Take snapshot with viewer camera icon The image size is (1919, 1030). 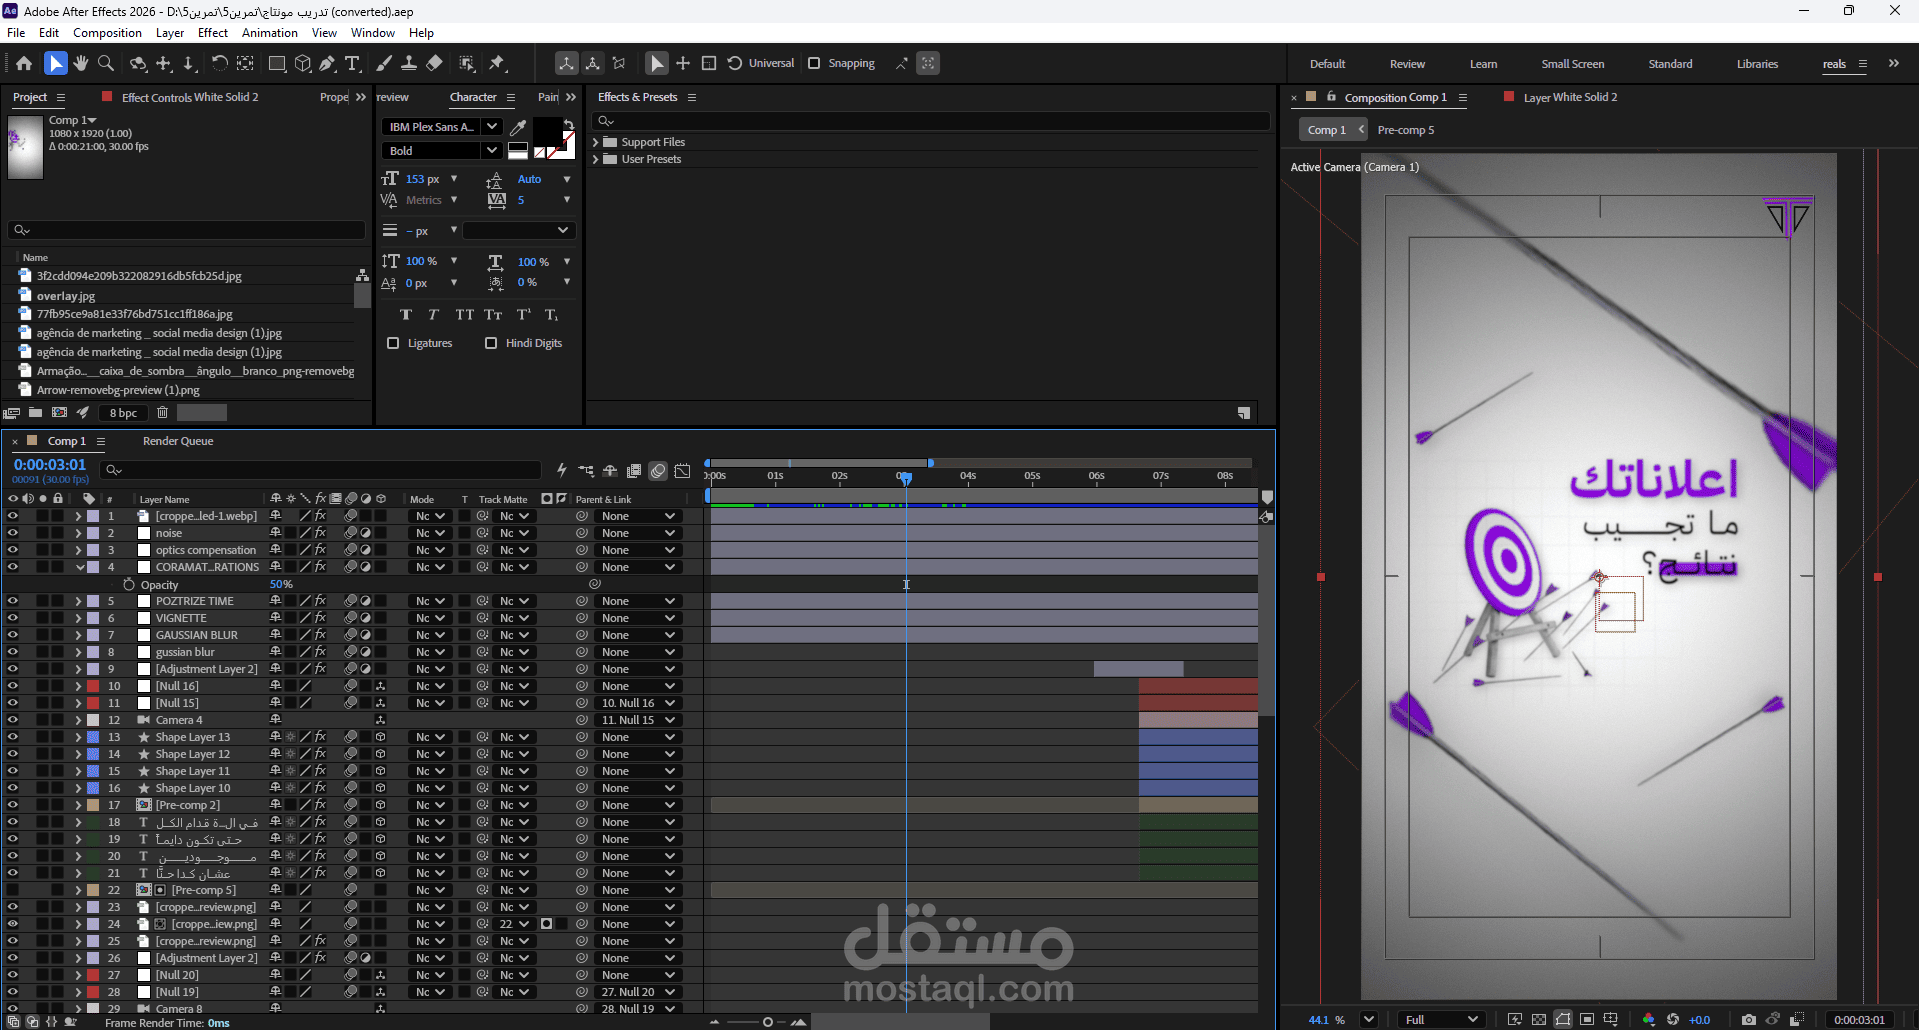click(1748, 1019)
